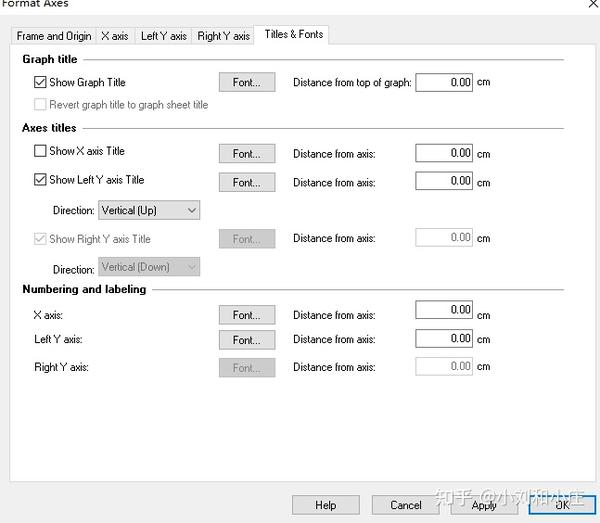Uncheck the Show Graph Title checkbox
The height and width of the screenshot is (523, 600).
pos(40,83)
